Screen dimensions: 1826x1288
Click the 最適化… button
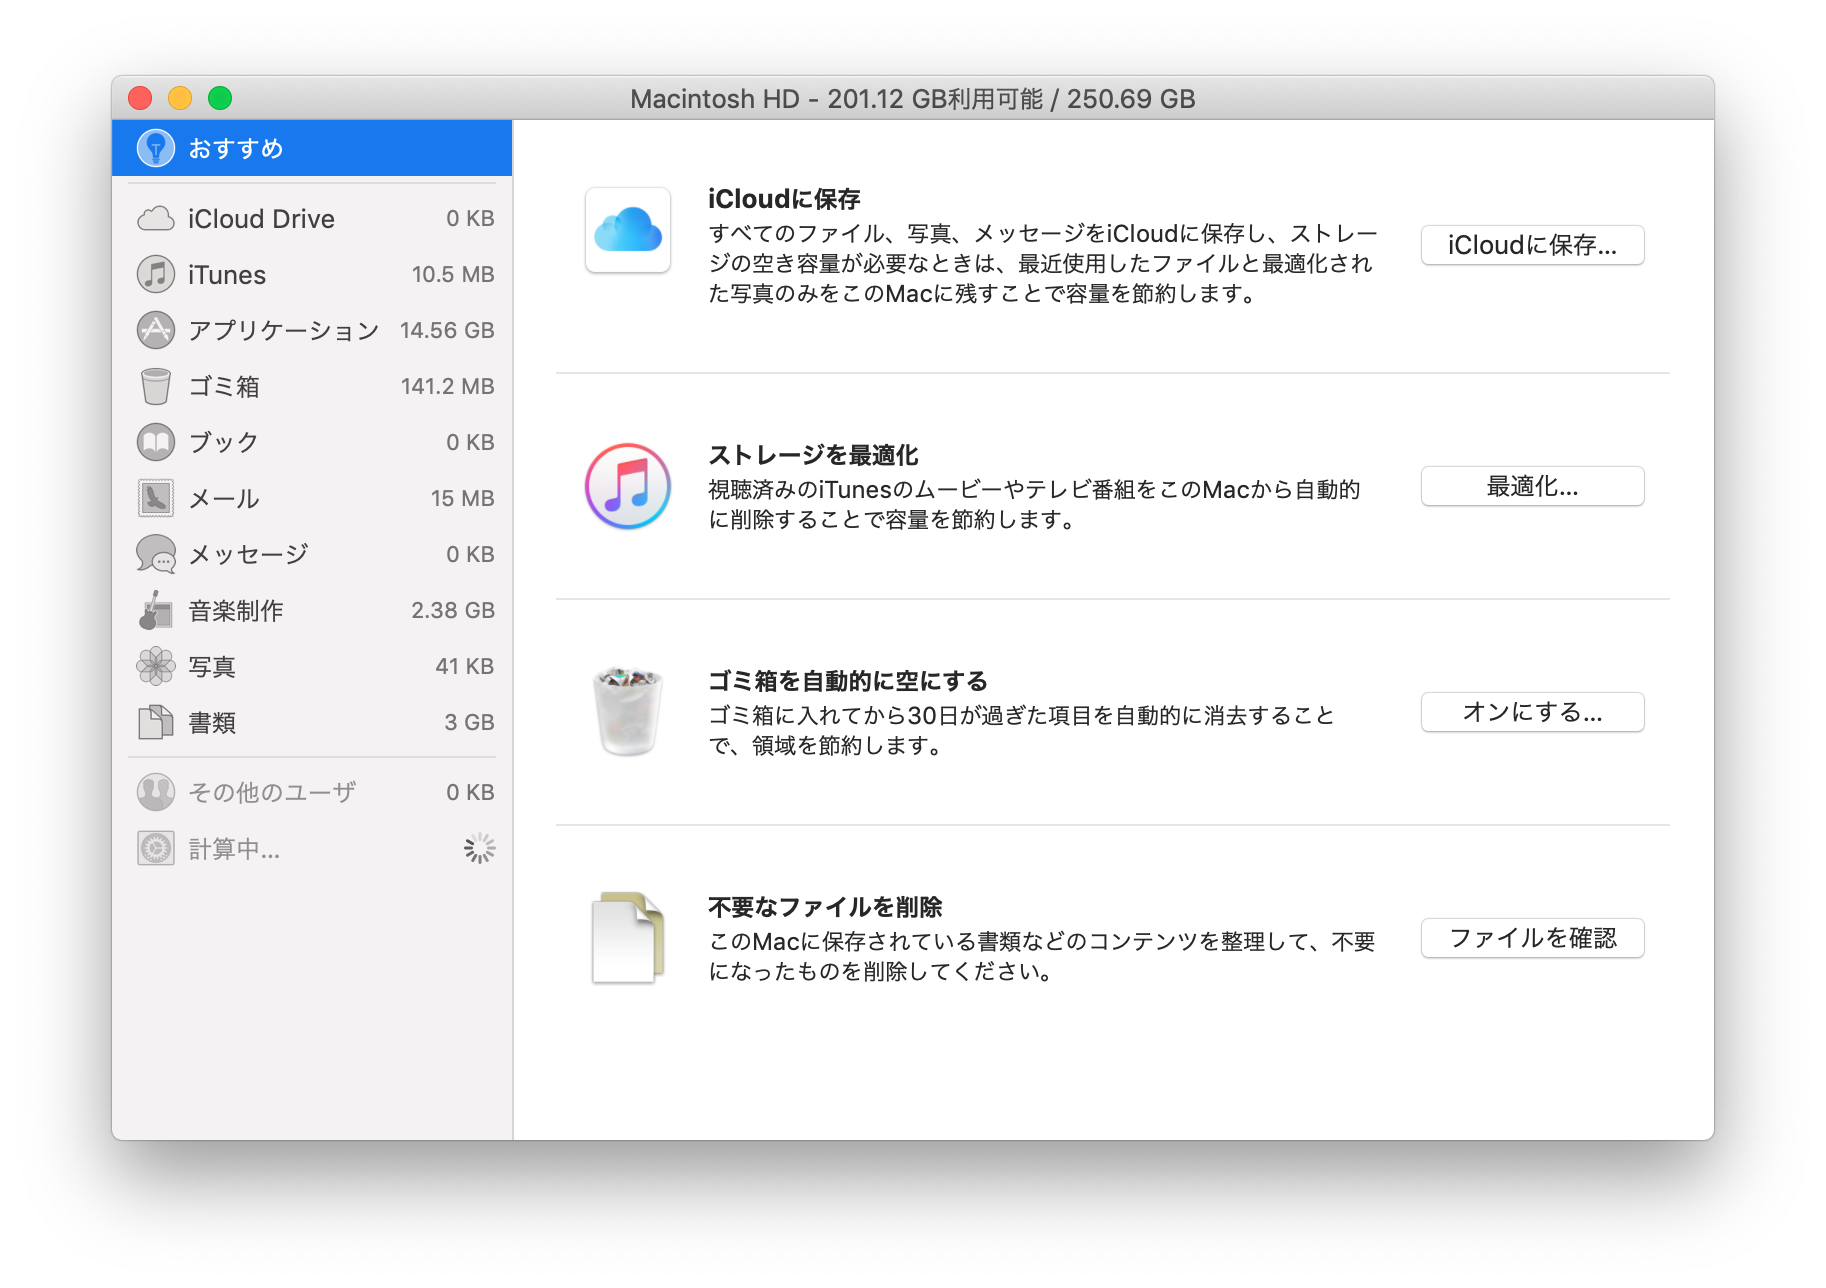pos(1532,486)
